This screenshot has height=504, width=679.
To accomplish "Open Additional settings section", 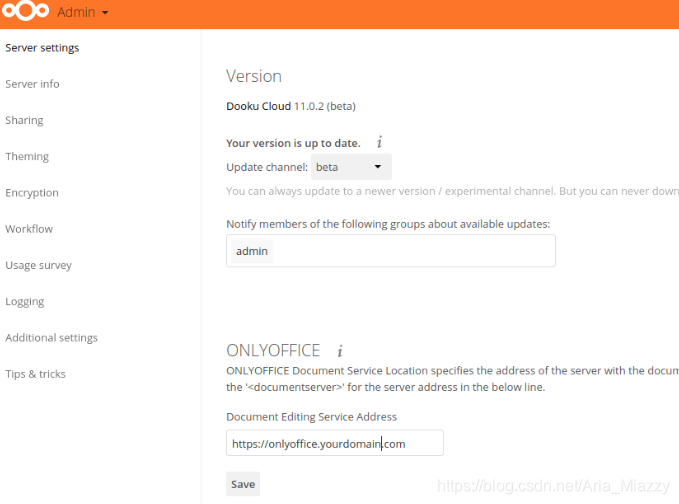I will tap(52, 337).
